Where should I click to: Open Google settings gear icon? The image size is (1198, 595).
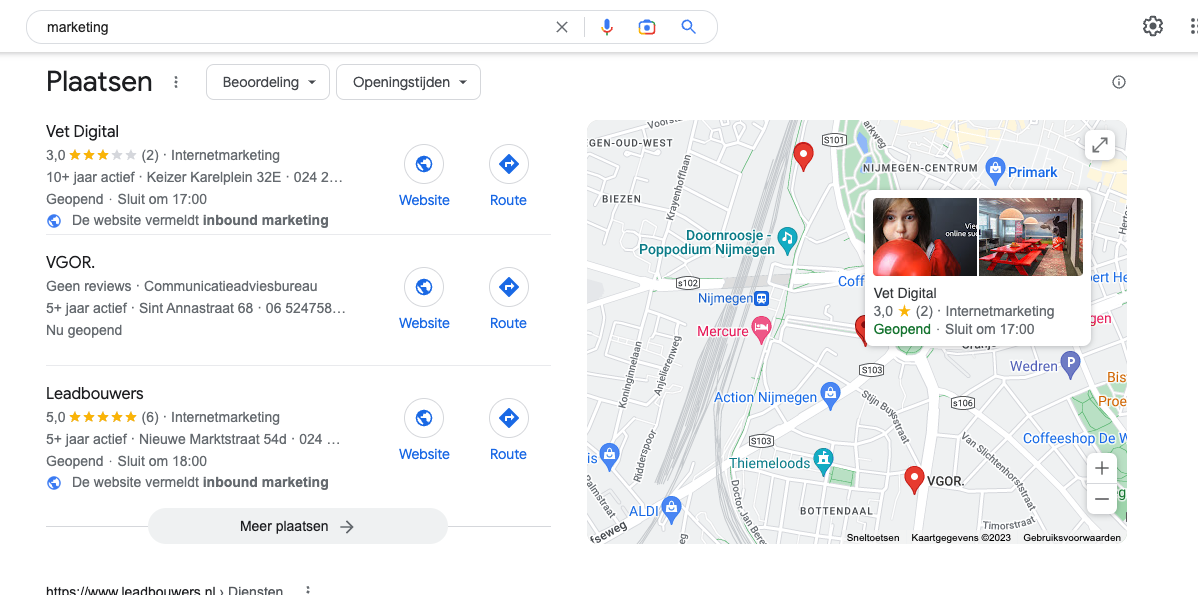[x=1152, y=27]
